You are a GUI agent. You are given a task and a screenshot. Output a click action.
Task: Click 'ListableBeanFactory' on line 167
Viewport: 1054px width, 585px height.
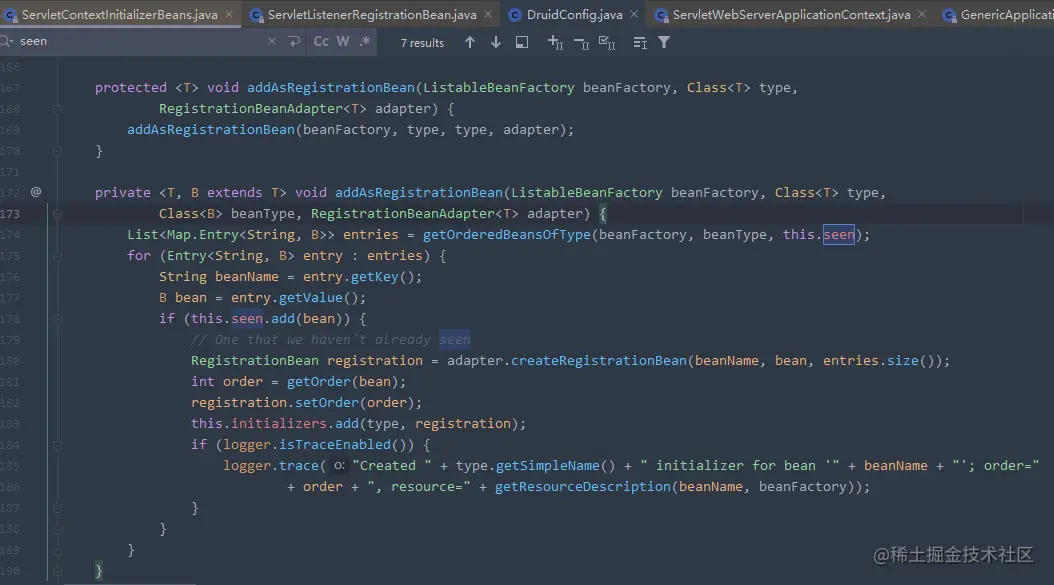499,87
